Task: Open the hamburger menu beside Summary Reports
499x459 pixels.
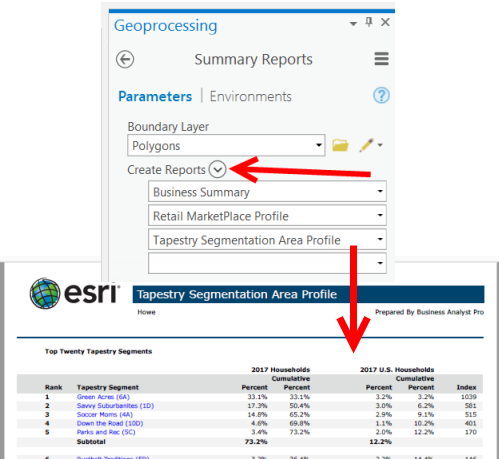Action: 381,59
